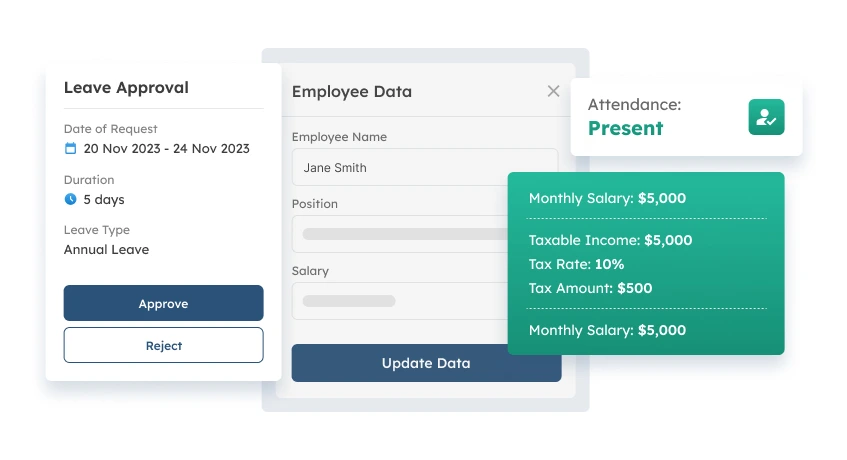Image resolution: width=847 pixels, height=460 pixels.
Task: Click the 5 days duration text
Action: 104,199
